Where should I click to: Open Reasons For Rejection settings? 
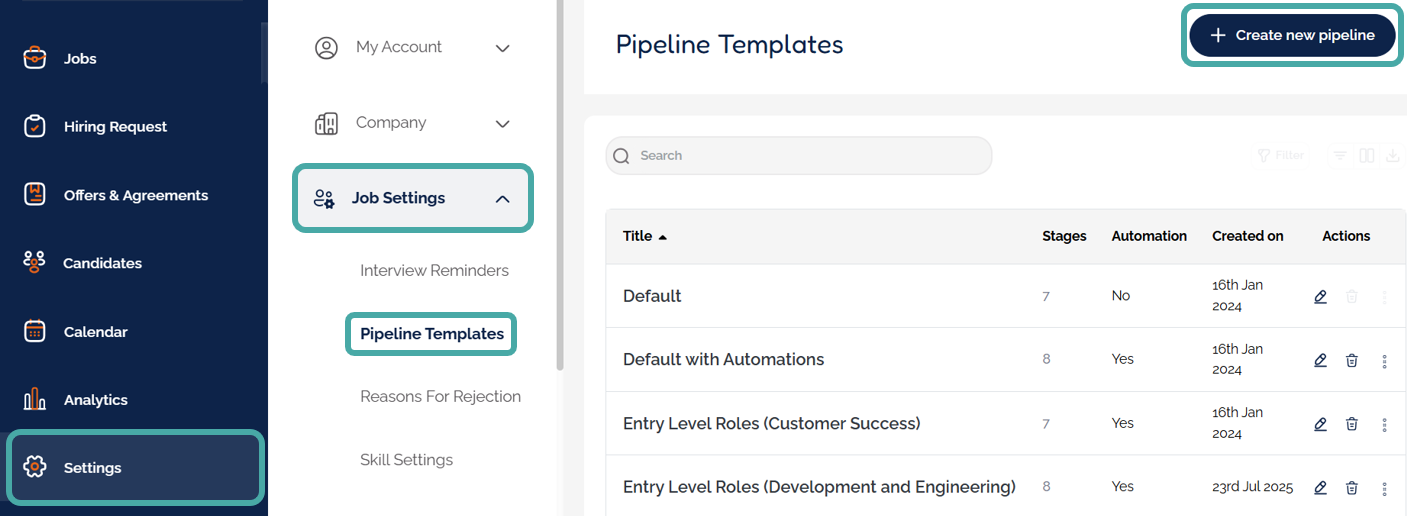point(440,396)
